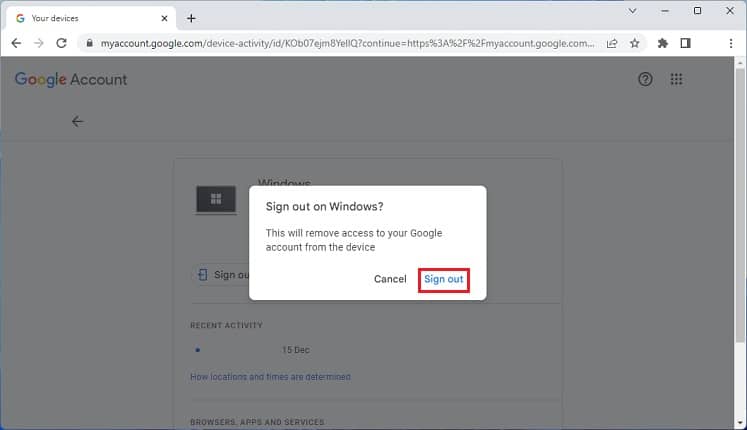Click the RECENT ACTIVITY heading
This screenshot has height=430, width=747.
(226, 326)
